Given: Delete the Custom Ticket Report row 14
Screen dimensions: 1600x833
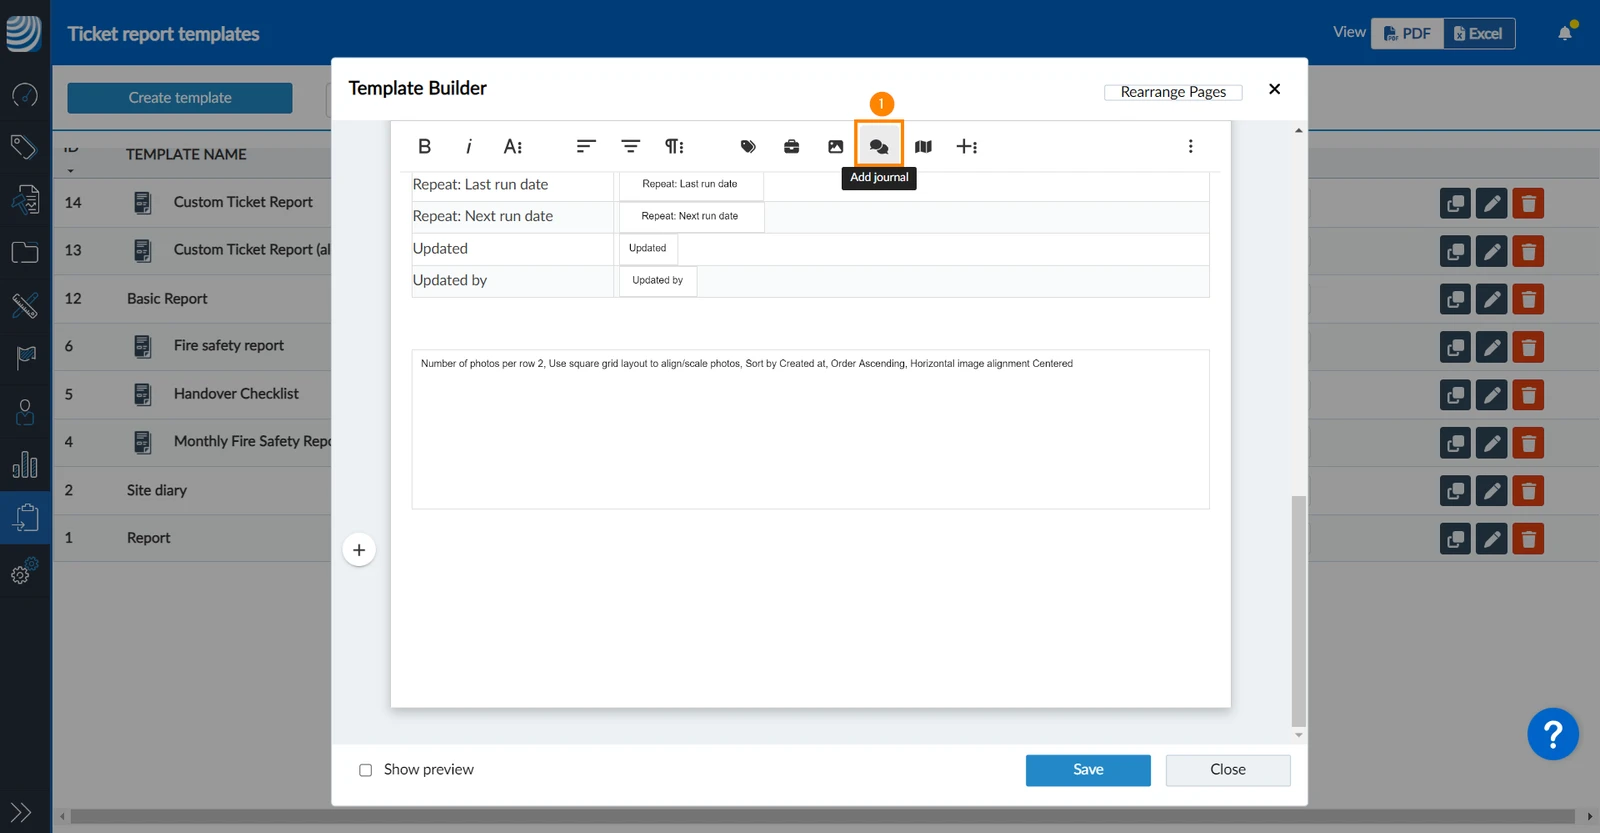Looking at the screenshot, I should pos(1528,203).
